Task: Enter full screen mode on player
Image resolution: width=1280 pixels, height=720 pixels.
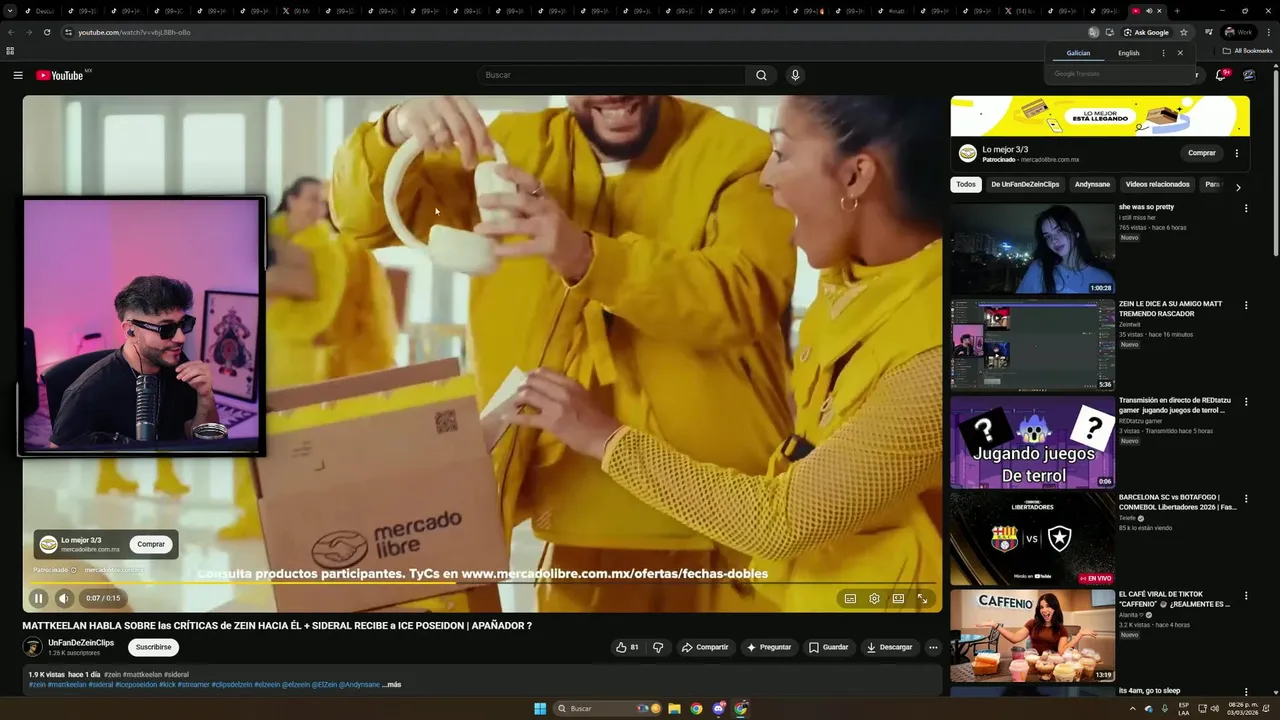Action: pyautogui.click(x=922, y=598)
